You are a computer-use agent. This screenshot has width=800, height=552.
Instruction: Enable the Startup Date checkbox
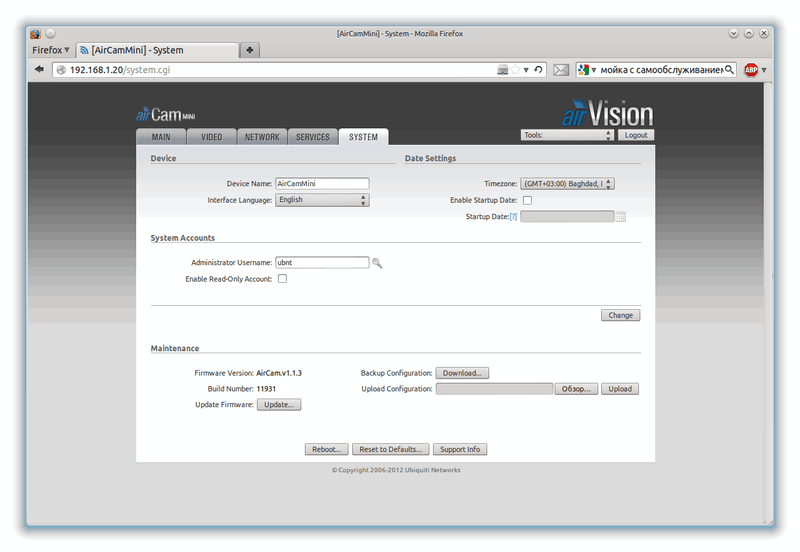click(527, 200)
